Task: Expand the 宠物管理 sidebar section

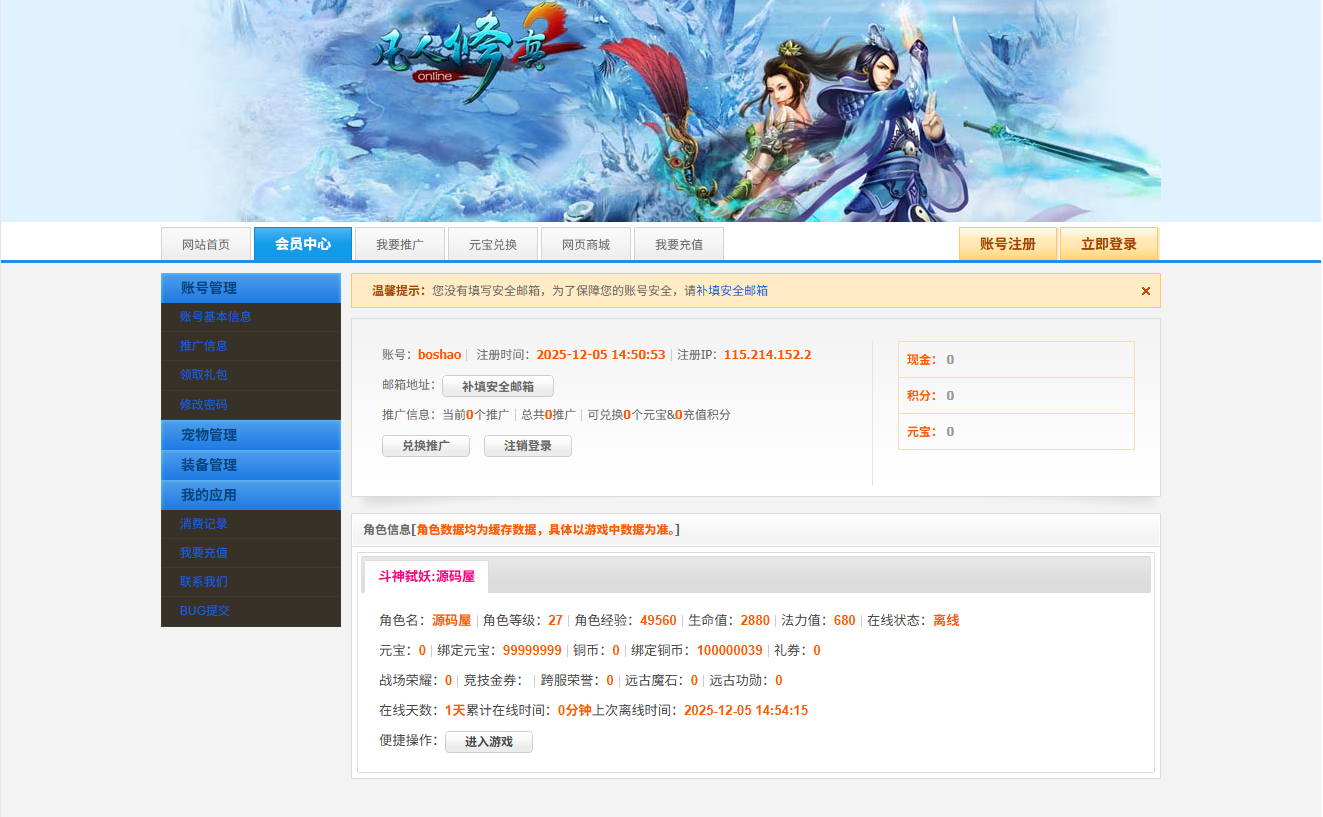Action: click(250, 435)
